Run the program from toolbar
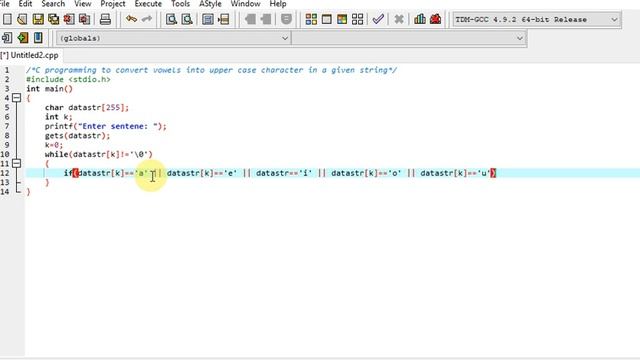Screen dimensions: 640x360 point(327,19)
